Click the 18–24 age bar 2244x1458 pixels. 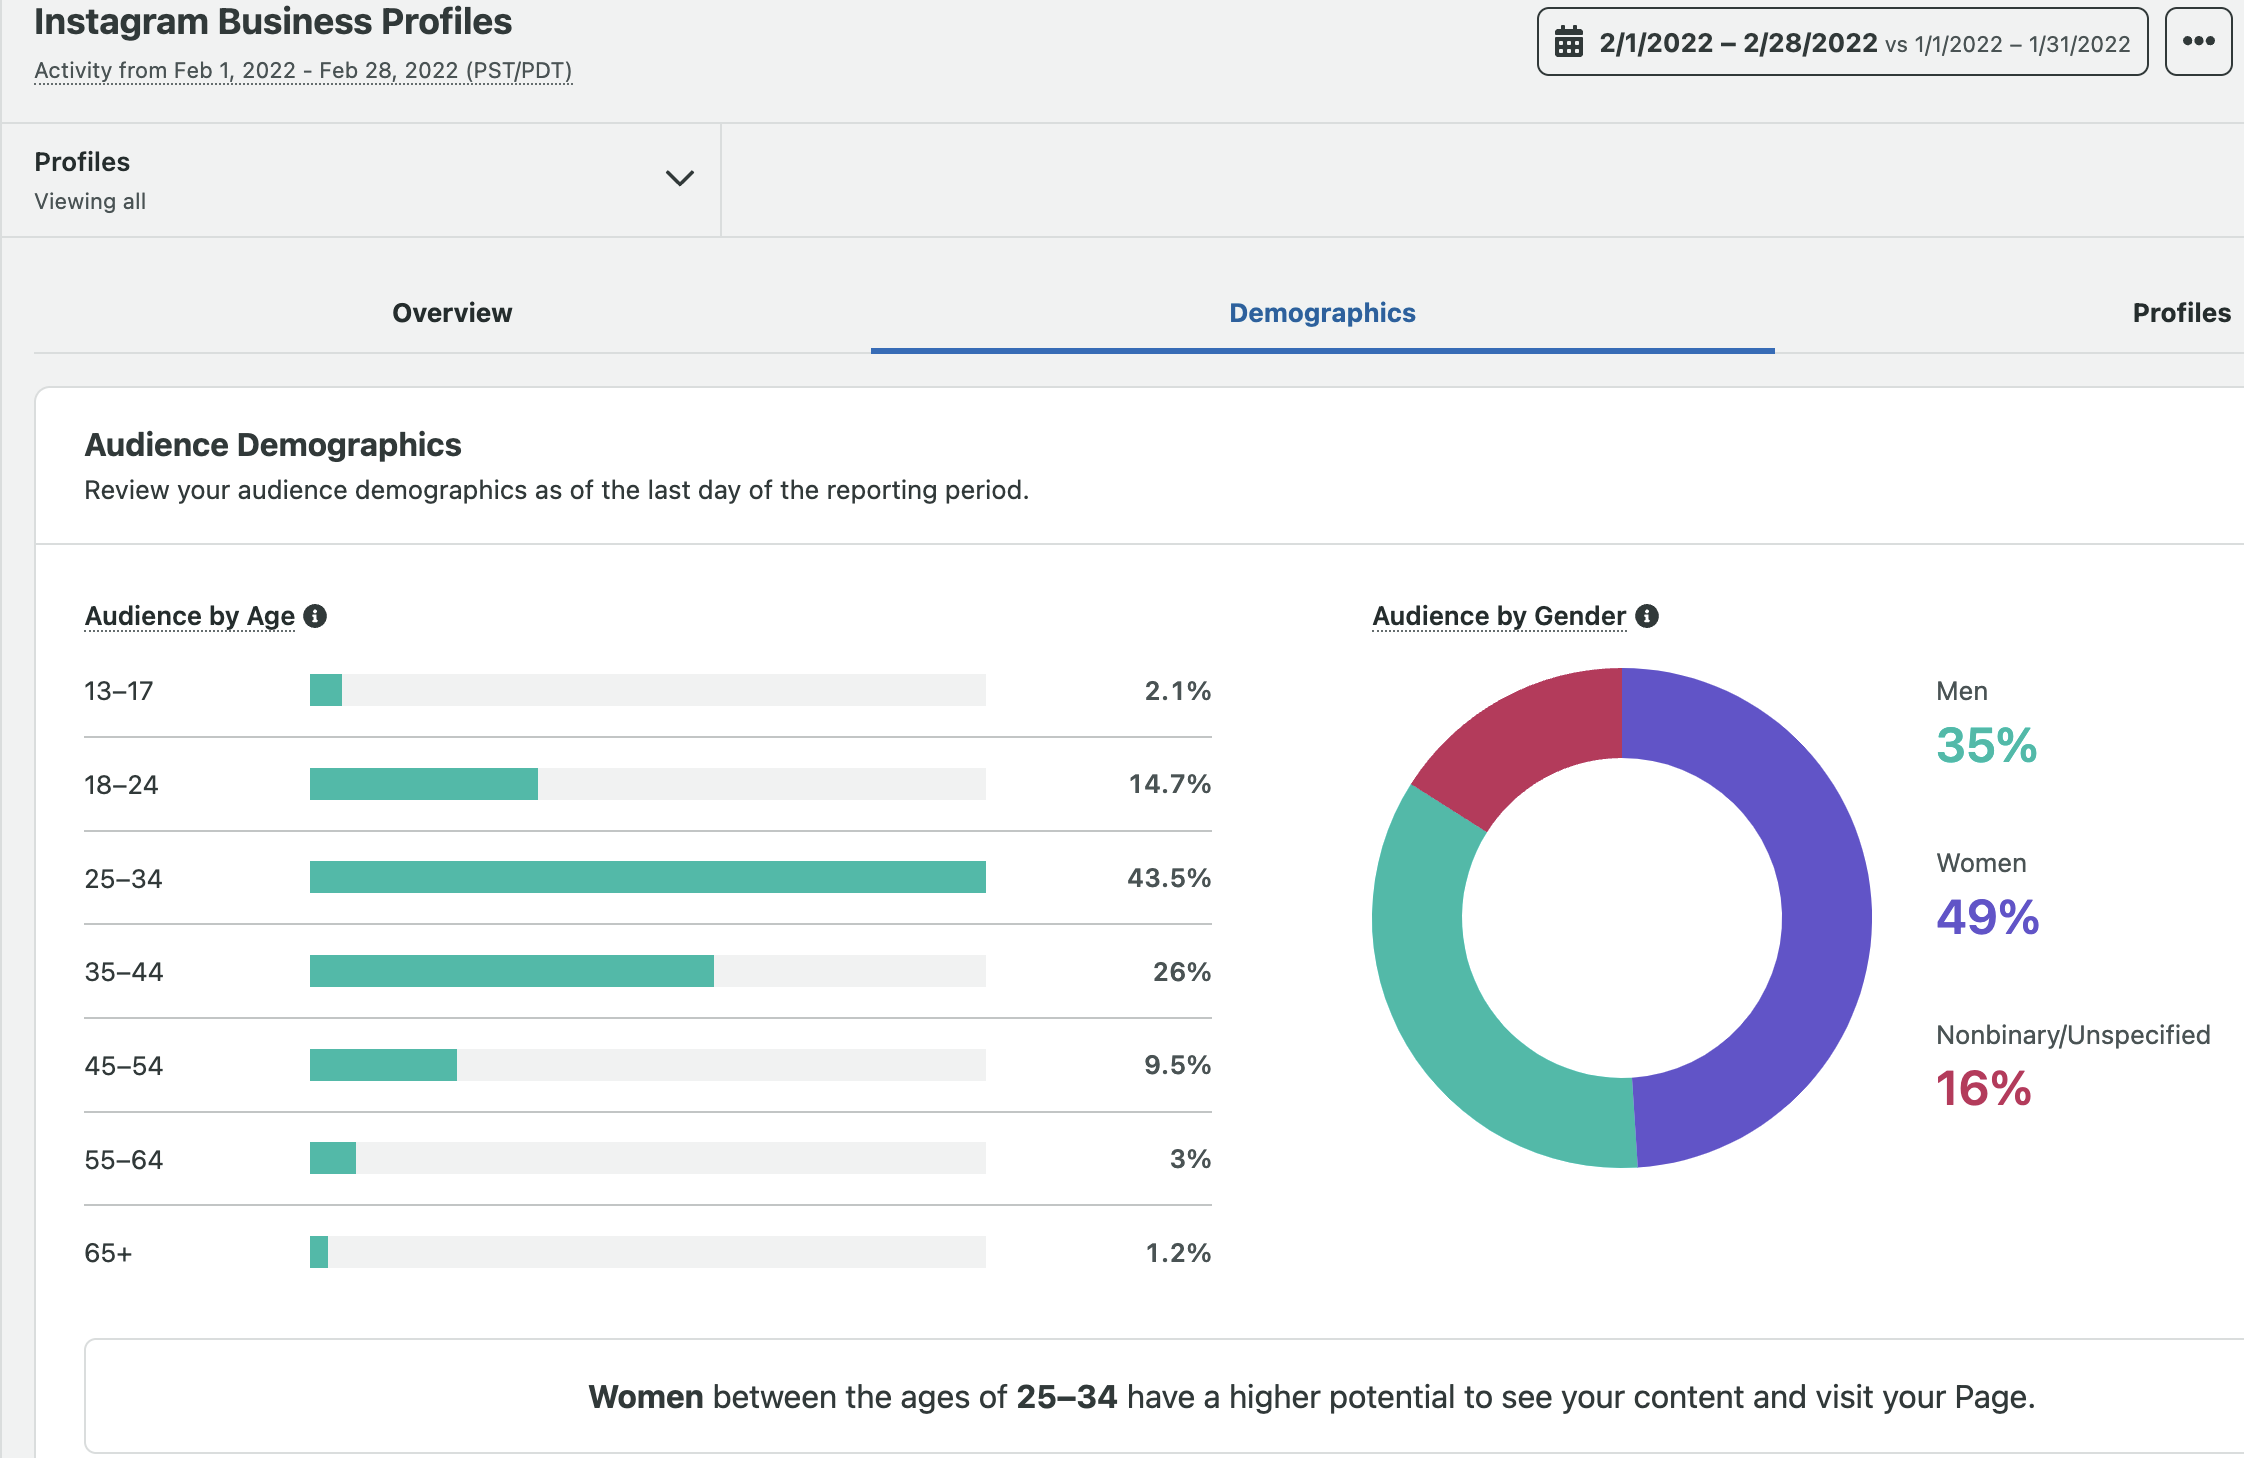pyautogui.click(x=423, y=784)
